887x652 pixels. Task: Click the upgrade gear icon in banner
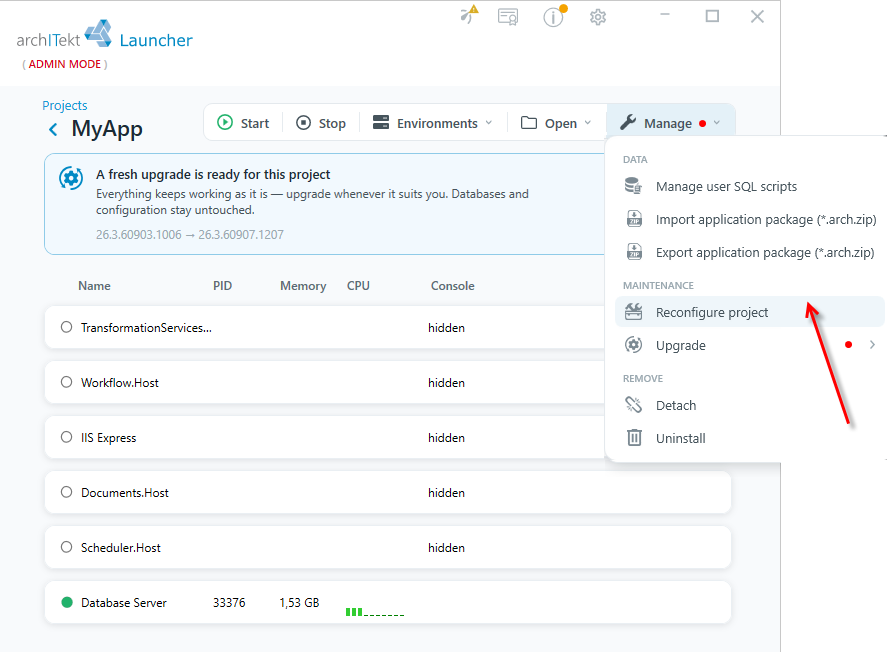point(71,178)
